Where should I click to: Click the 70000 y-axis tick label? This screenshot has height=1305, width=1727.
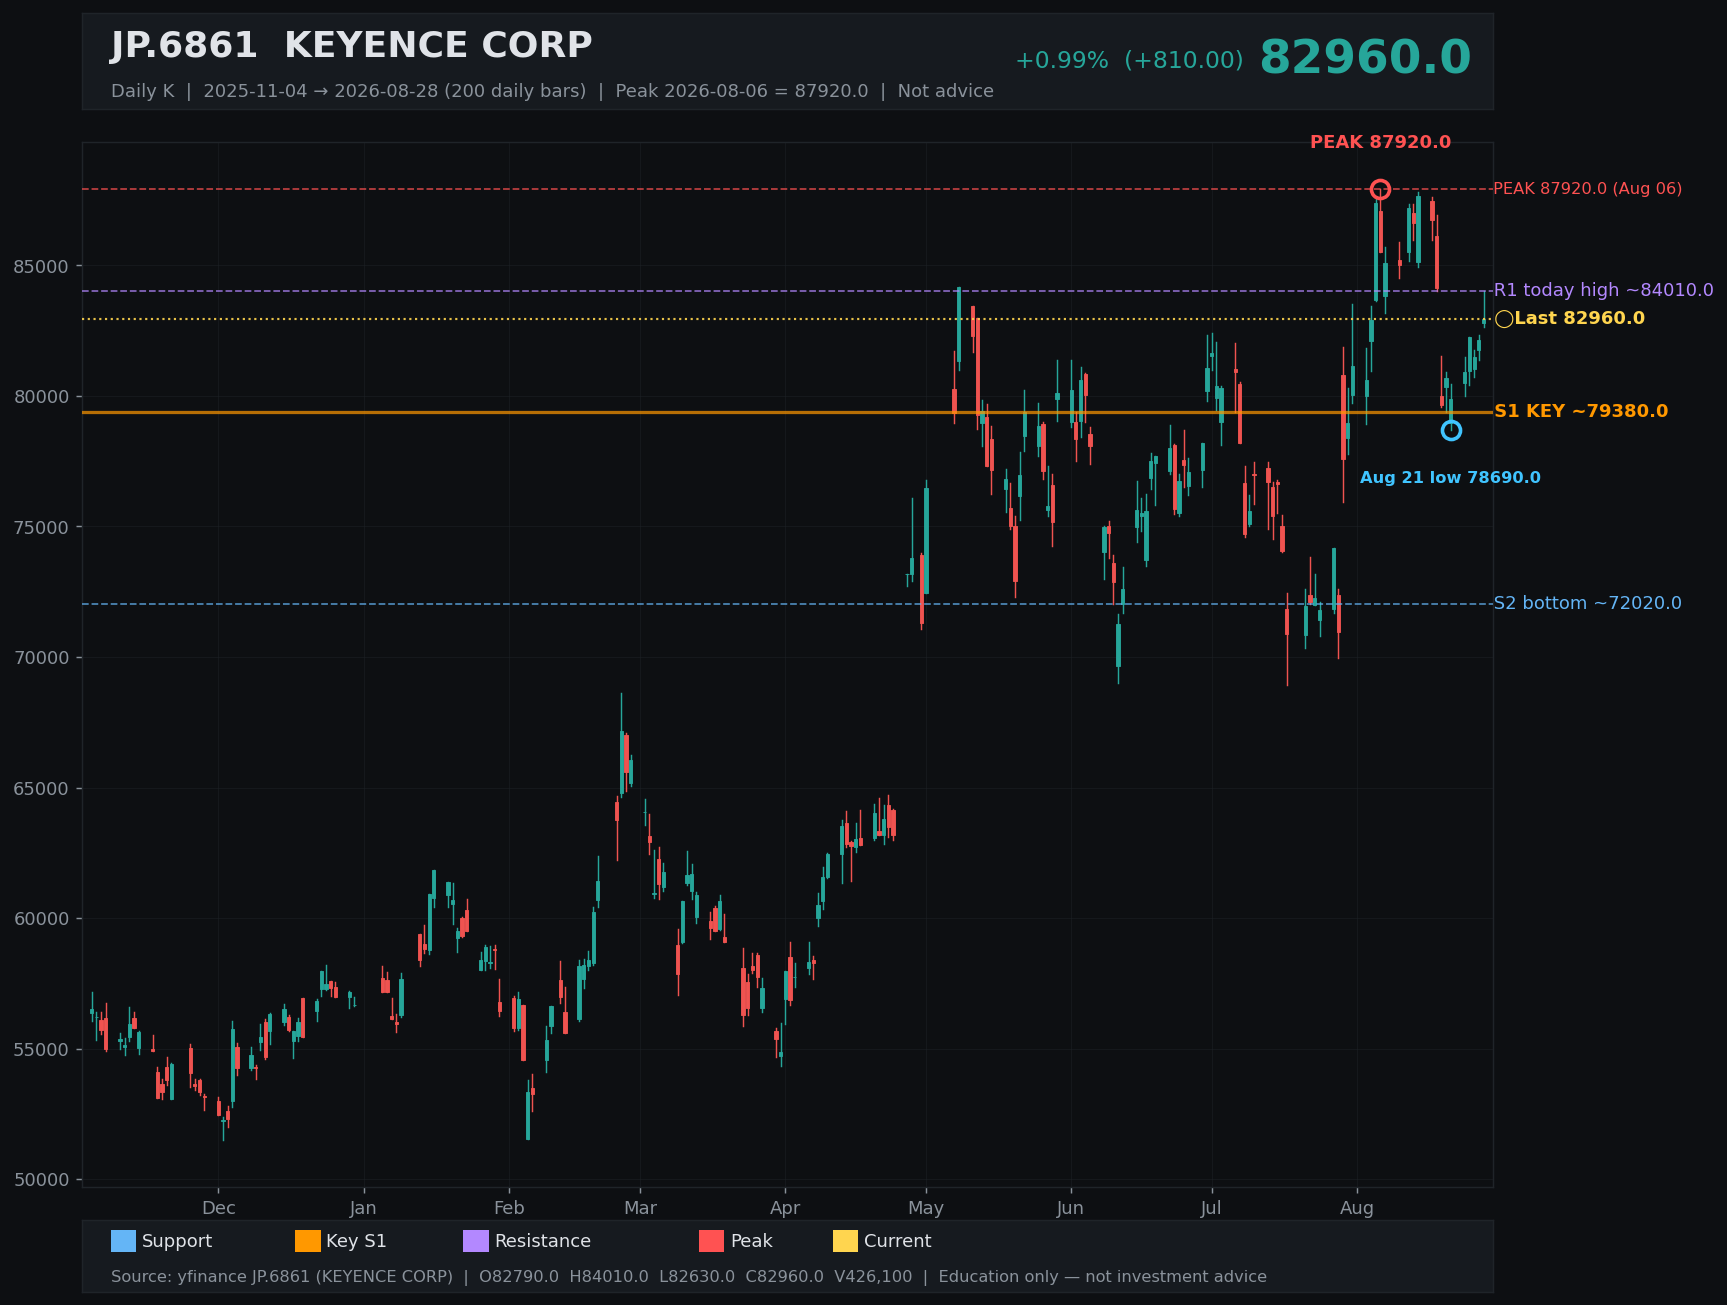[x=41, y=658]
